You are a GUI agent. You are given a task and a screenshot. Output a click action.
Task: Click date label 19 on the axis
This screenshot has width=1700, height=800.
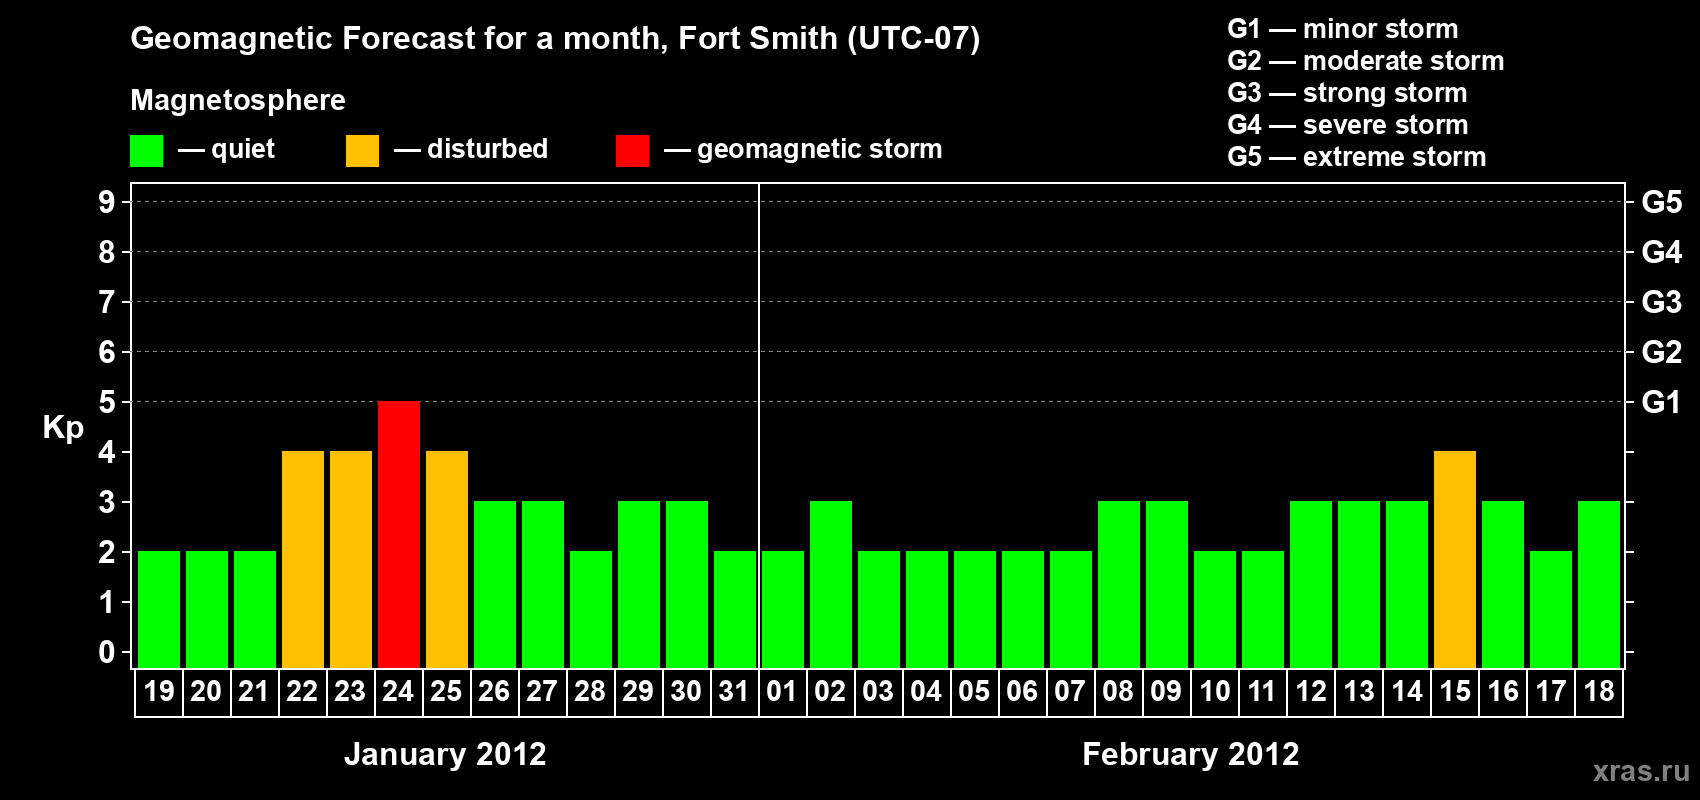159,692
